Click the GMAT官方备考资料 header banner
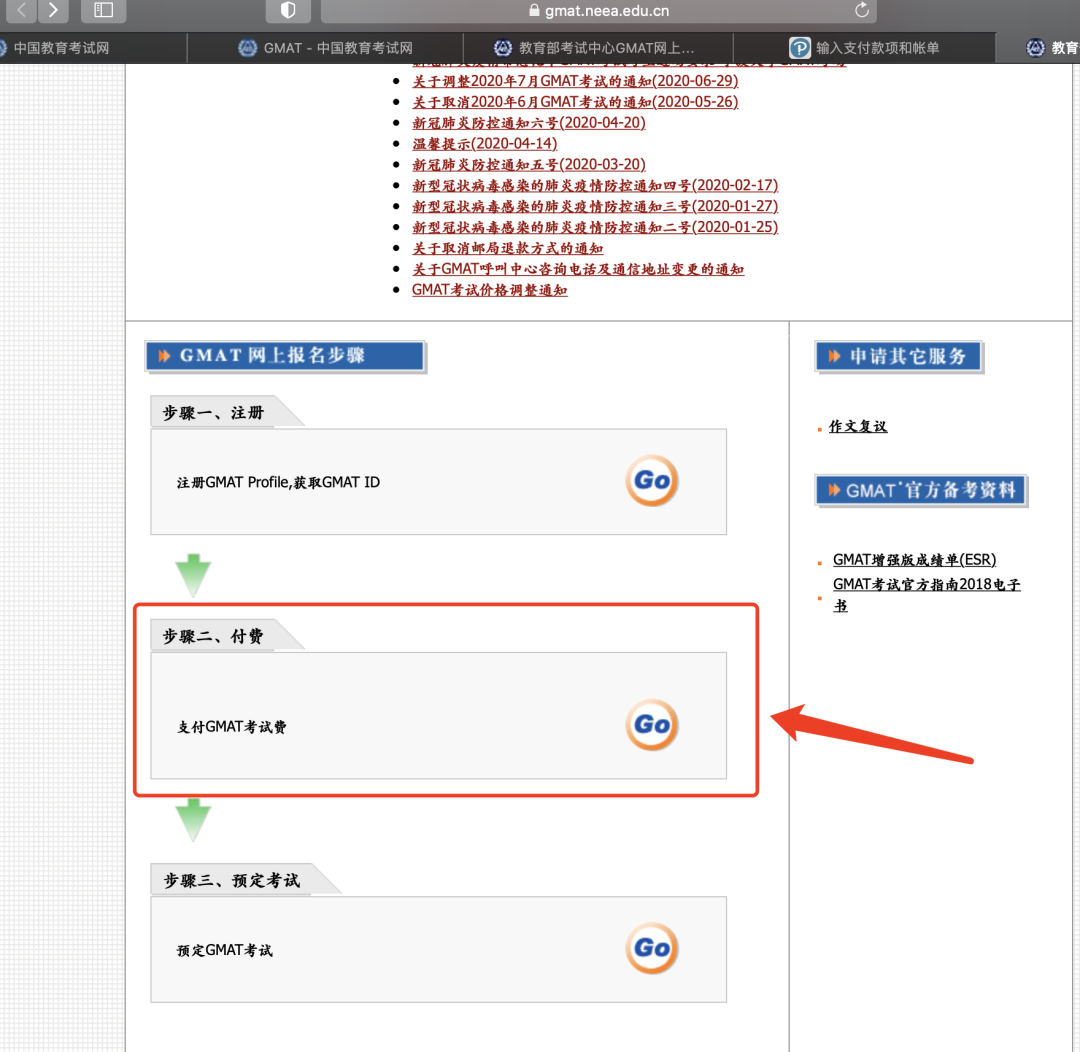This screenshot has width=1080, height=1052. click(x=921, y=491)
